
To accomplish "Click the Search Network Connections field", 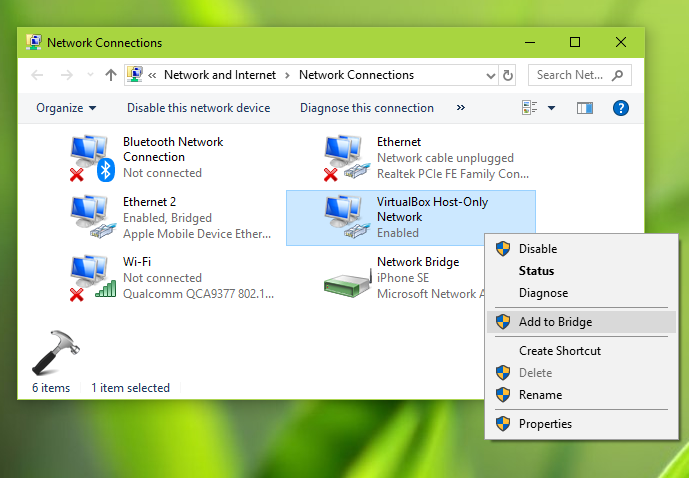I will click(x=570, y=75).
